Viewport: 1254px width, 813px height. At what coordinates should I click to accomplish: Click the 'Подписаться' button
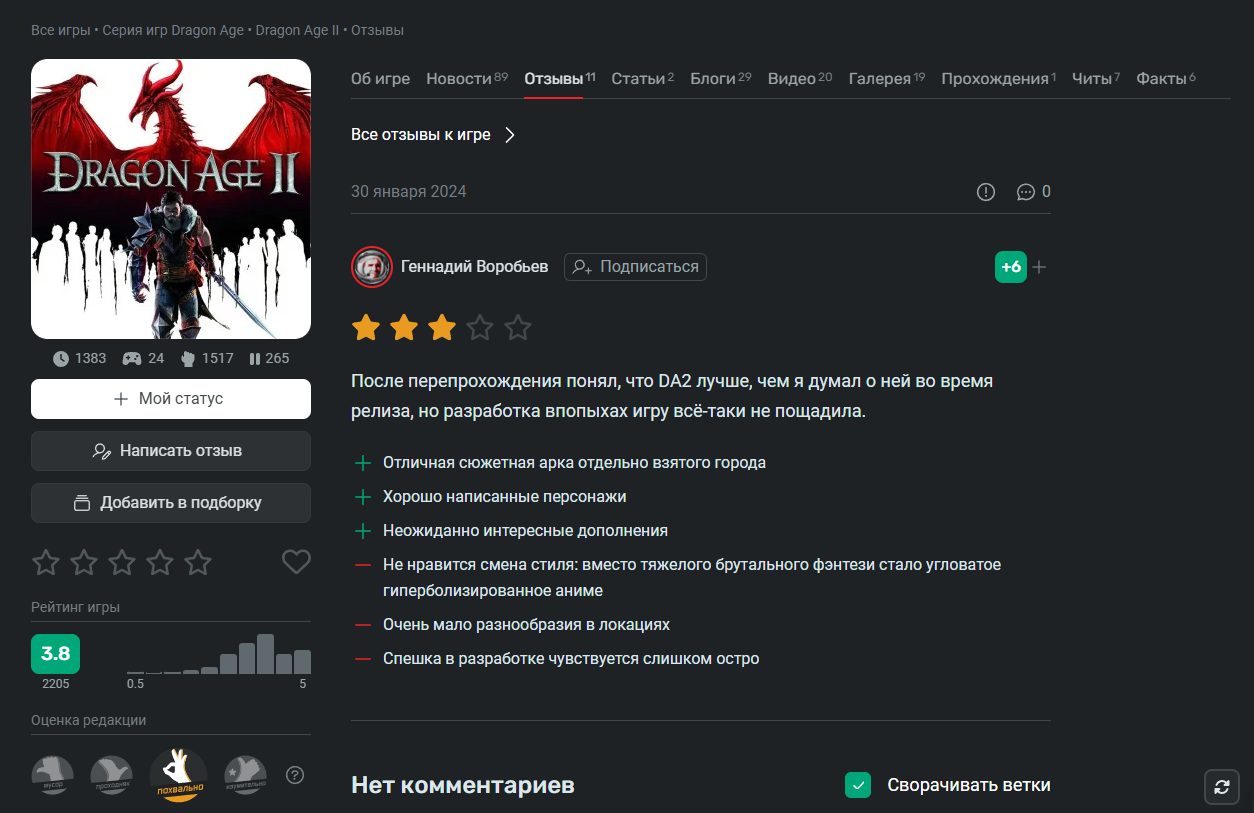click(636, 267)
